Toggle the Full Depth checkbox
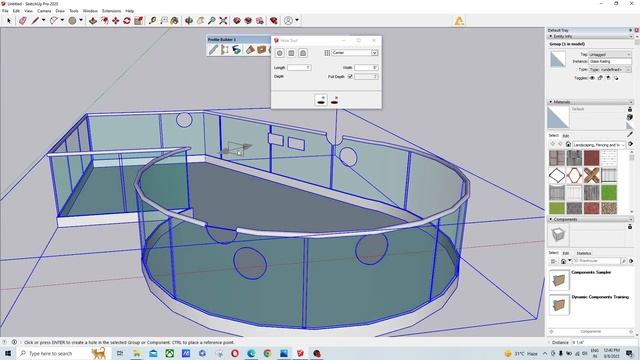 point(350,76)
